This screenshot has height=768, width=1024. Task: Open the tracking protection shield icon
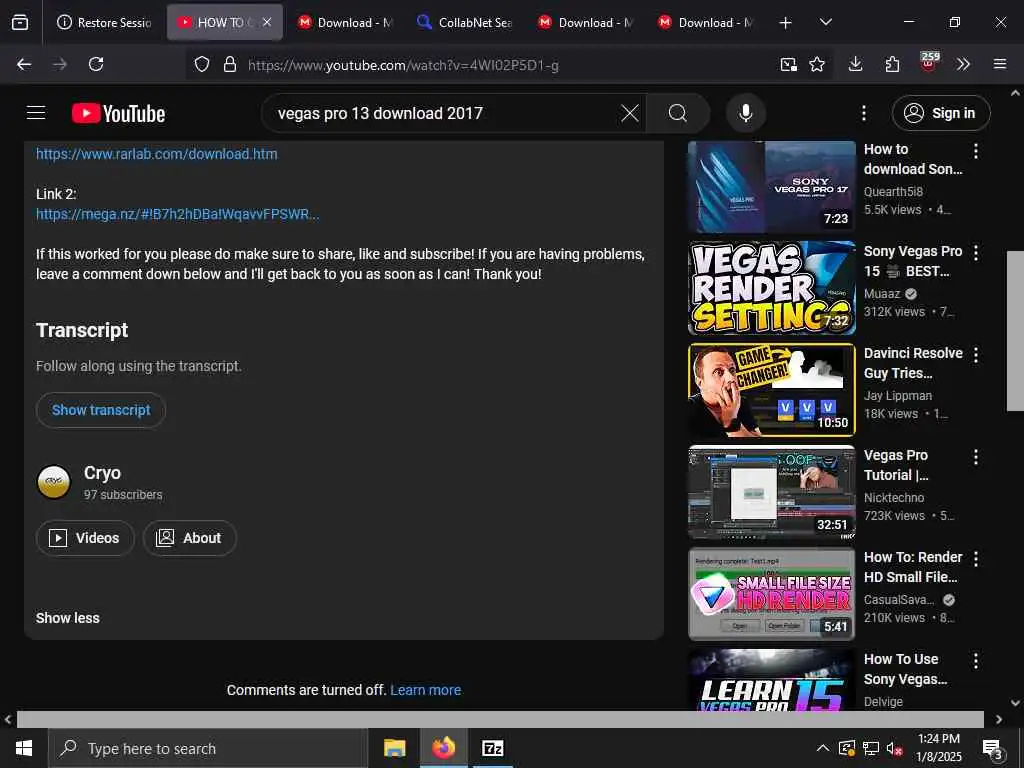point(202,65)
